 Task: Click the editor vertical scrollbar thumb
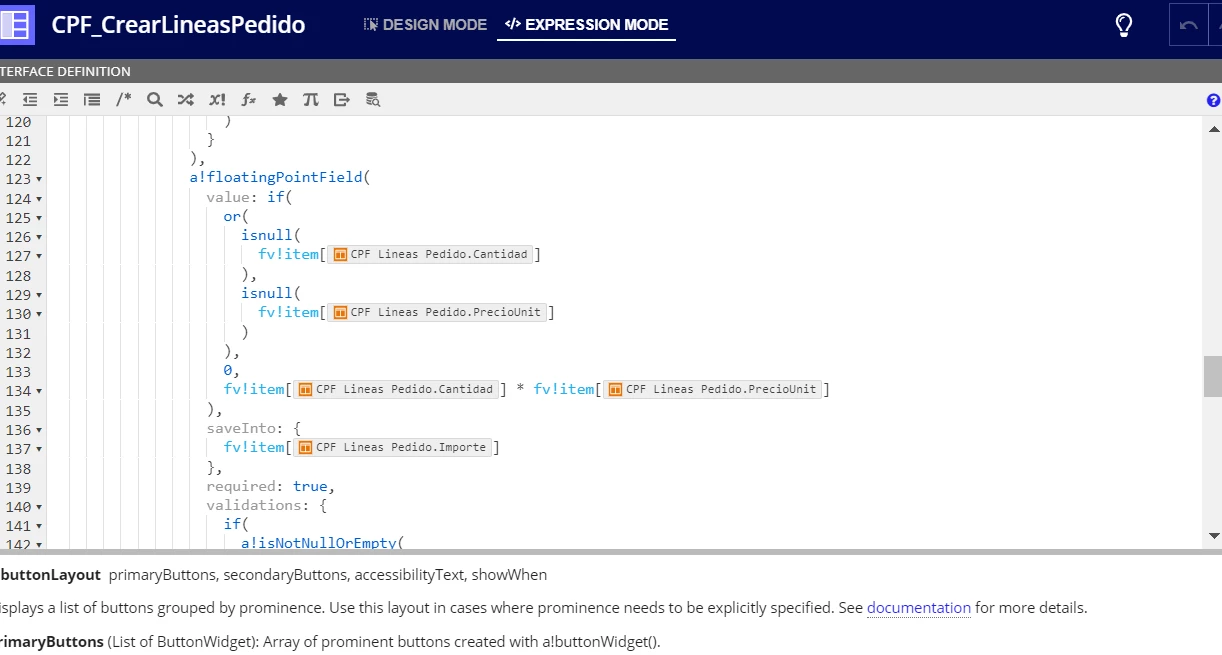pyautogui.click(x=1213, y=376)
